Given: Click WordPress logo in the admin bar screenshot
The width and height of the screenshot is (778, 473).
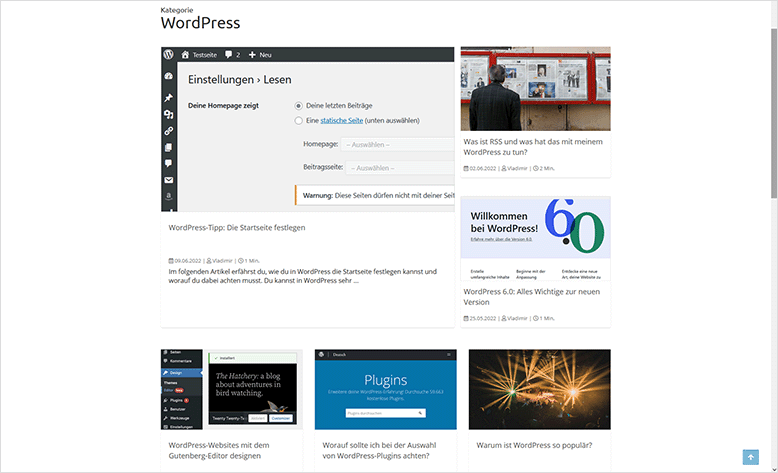Looking at the screenshot, I should (x=169, y=55).
